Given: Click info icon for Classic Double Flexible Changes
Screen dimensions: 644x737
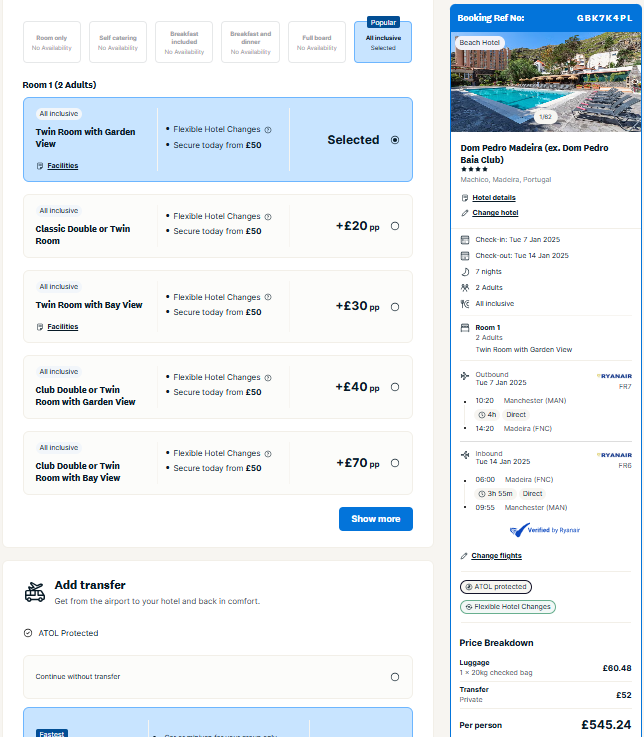Looking at the screenshot, I should pos(268,217).
